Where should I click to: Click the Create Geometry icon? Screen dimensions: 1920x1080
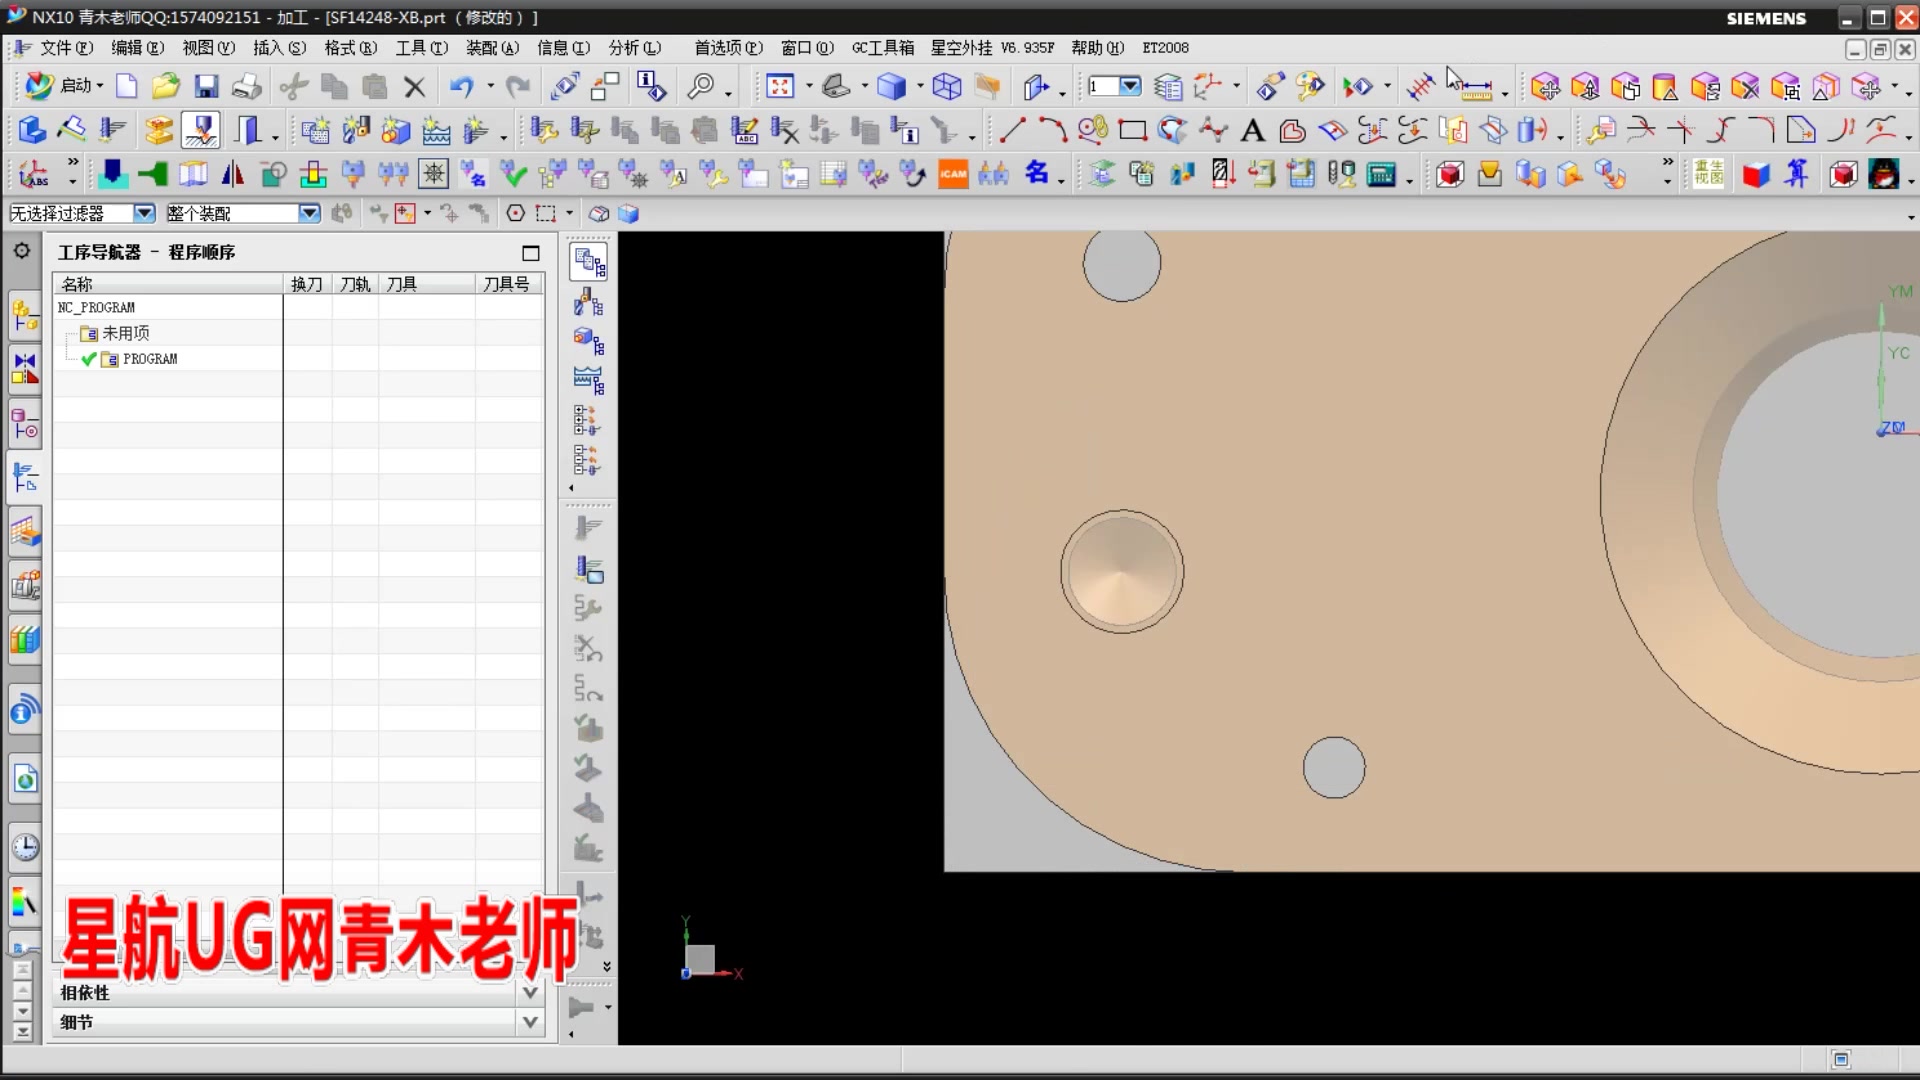click(395, 130)
